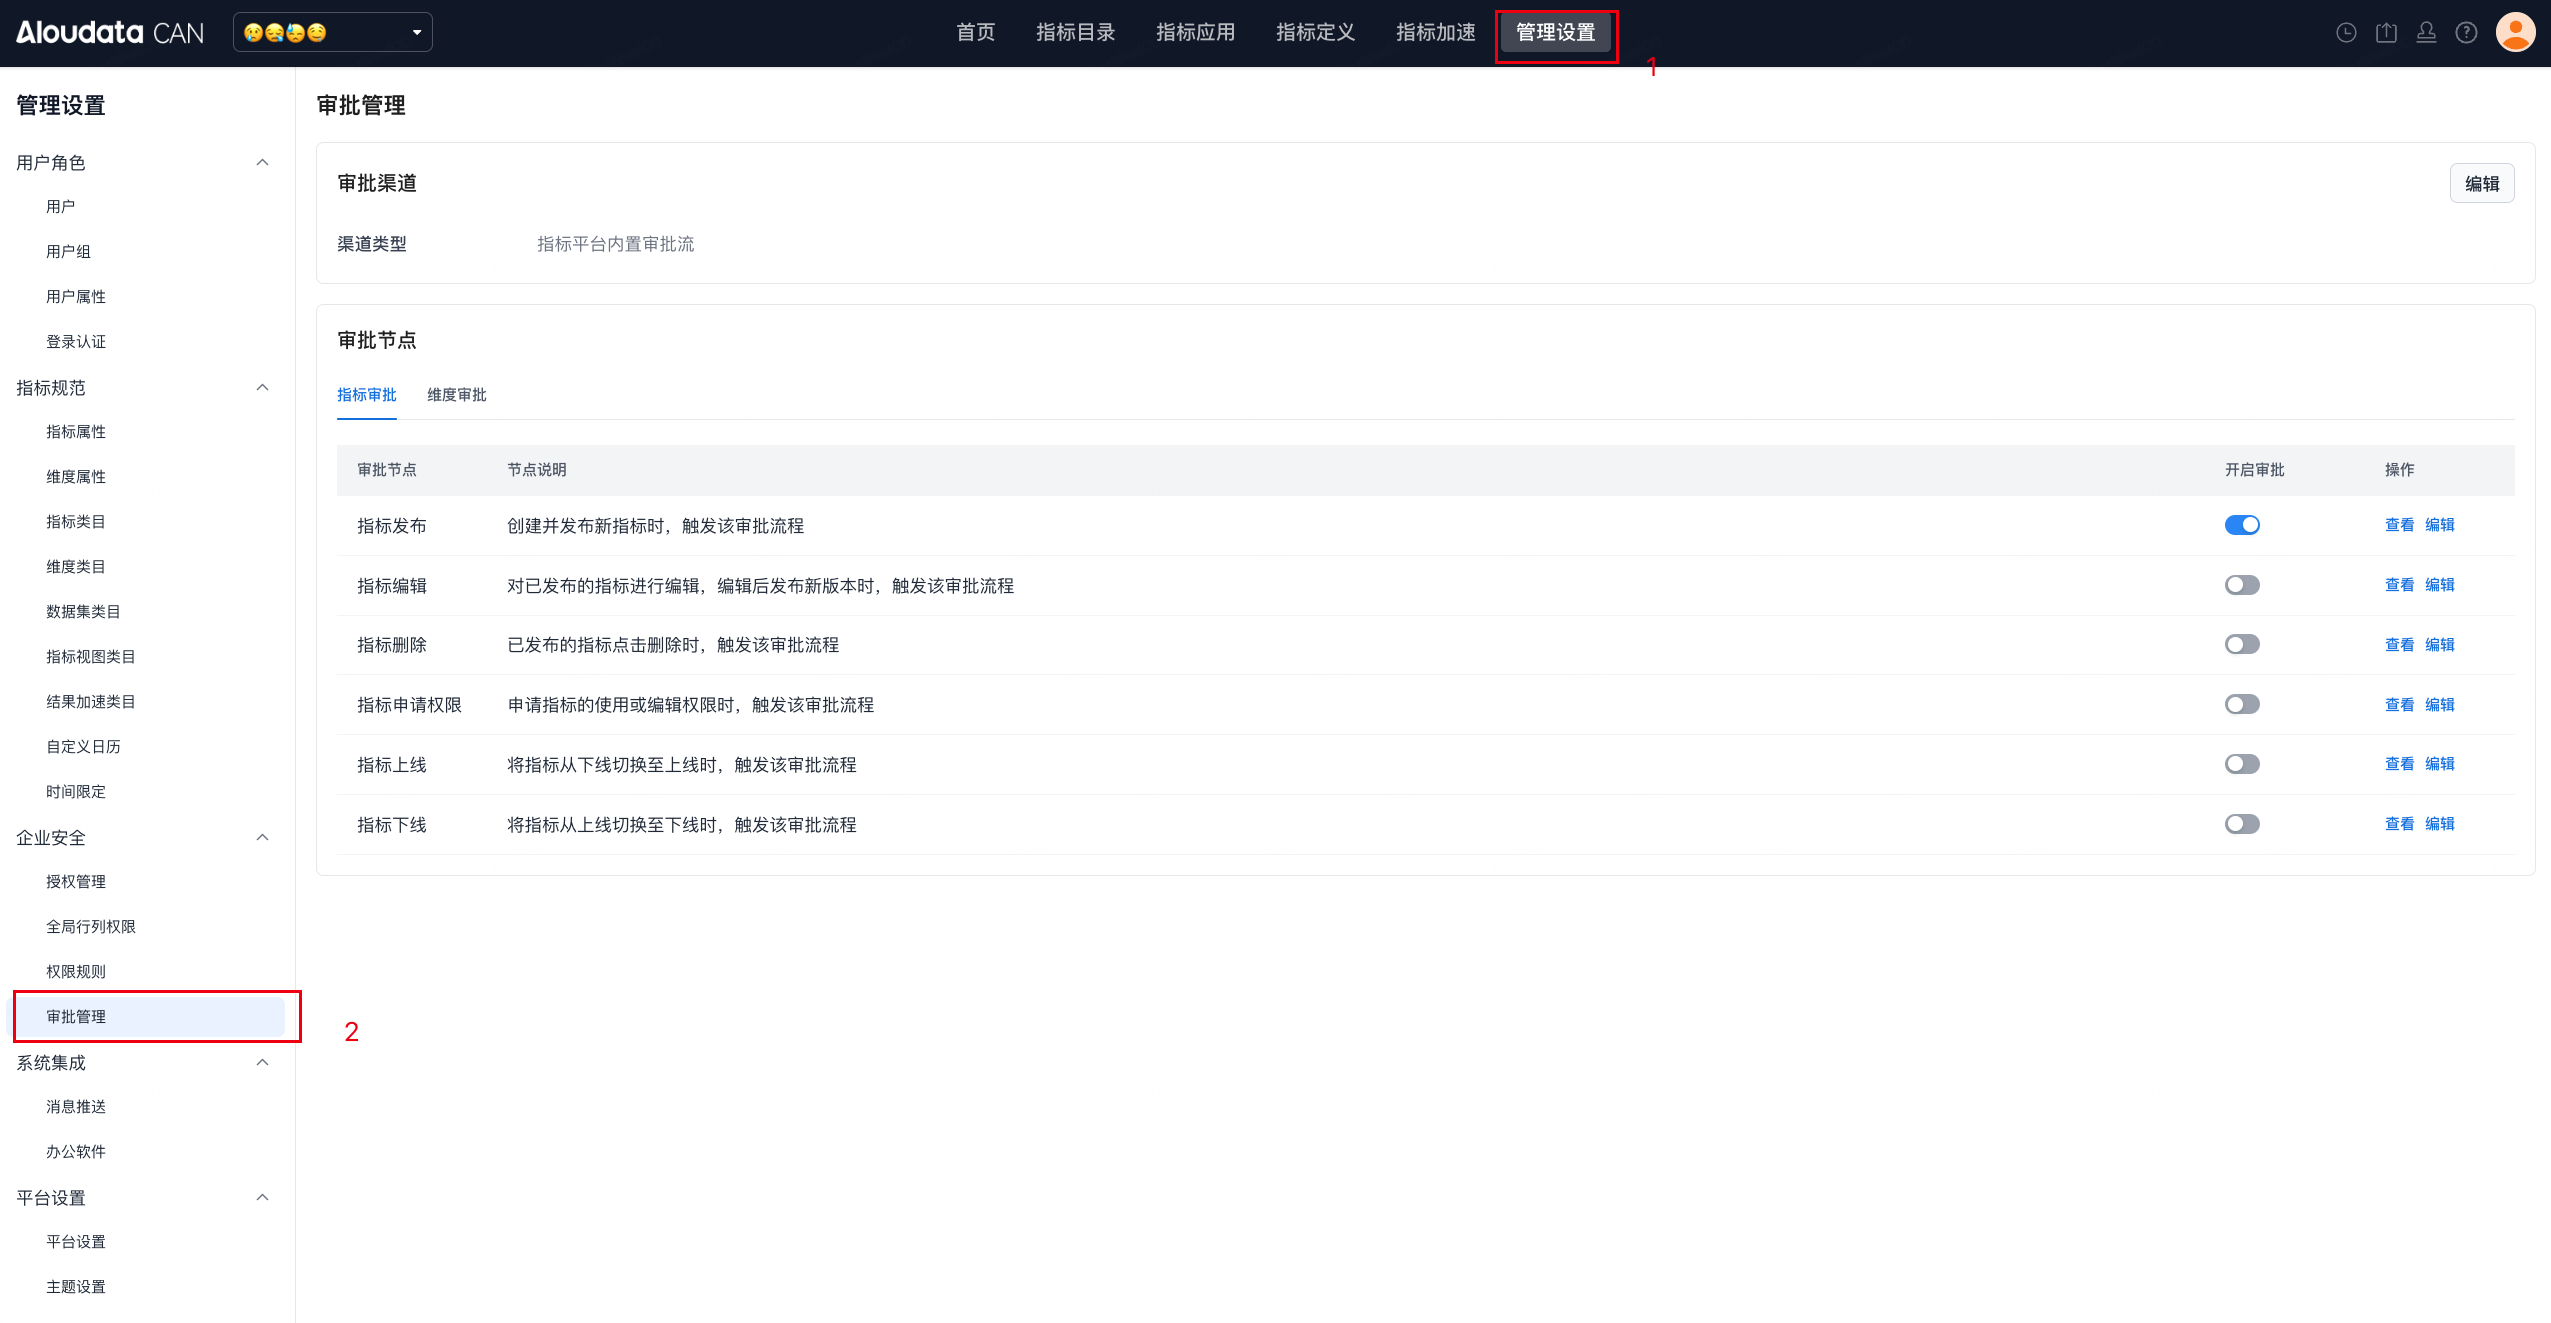Open the emoji workspace dropdown
Viewport: 2551px width, 1323px height.
332,33
